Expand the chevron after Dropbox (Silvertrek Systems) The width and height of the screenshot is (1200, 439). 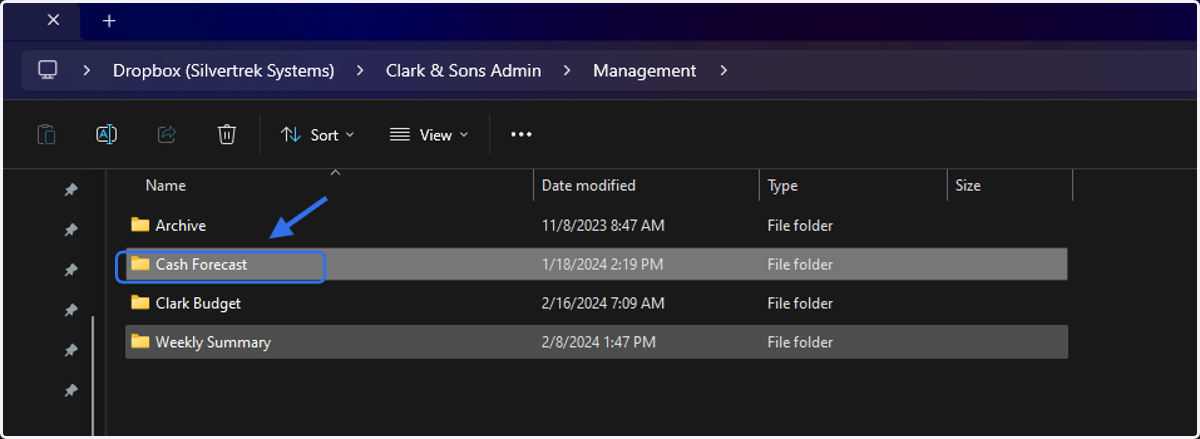(360, 71)
